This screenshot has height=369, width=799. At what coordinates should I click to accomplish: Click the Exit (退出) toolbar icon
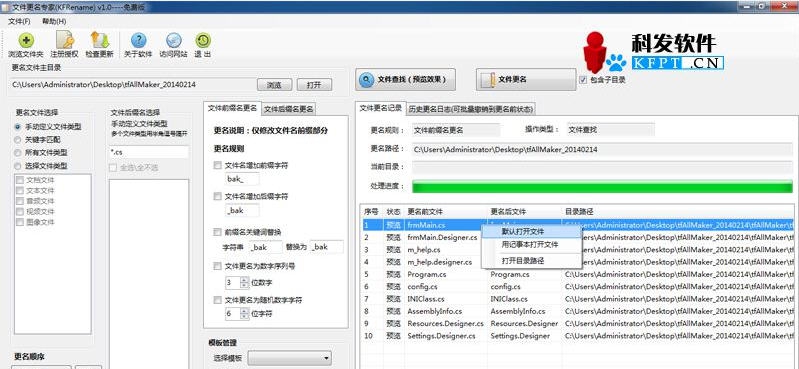coord(203,40)
